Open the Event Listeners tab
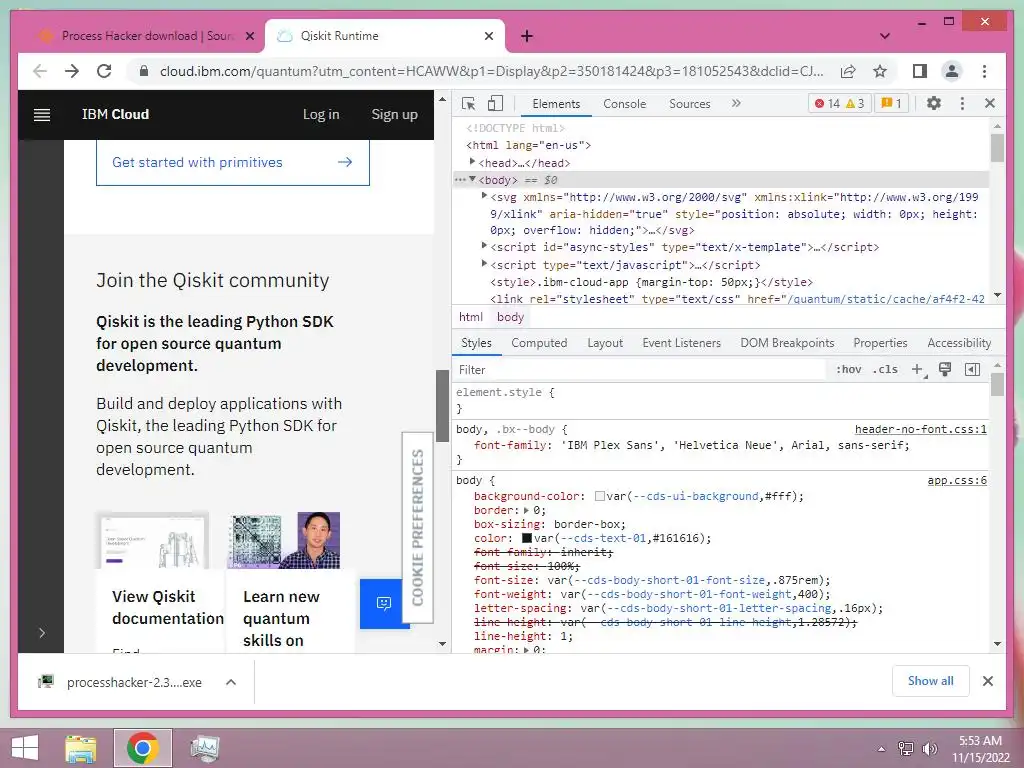1024x768 pixels. tap(681, 343)
